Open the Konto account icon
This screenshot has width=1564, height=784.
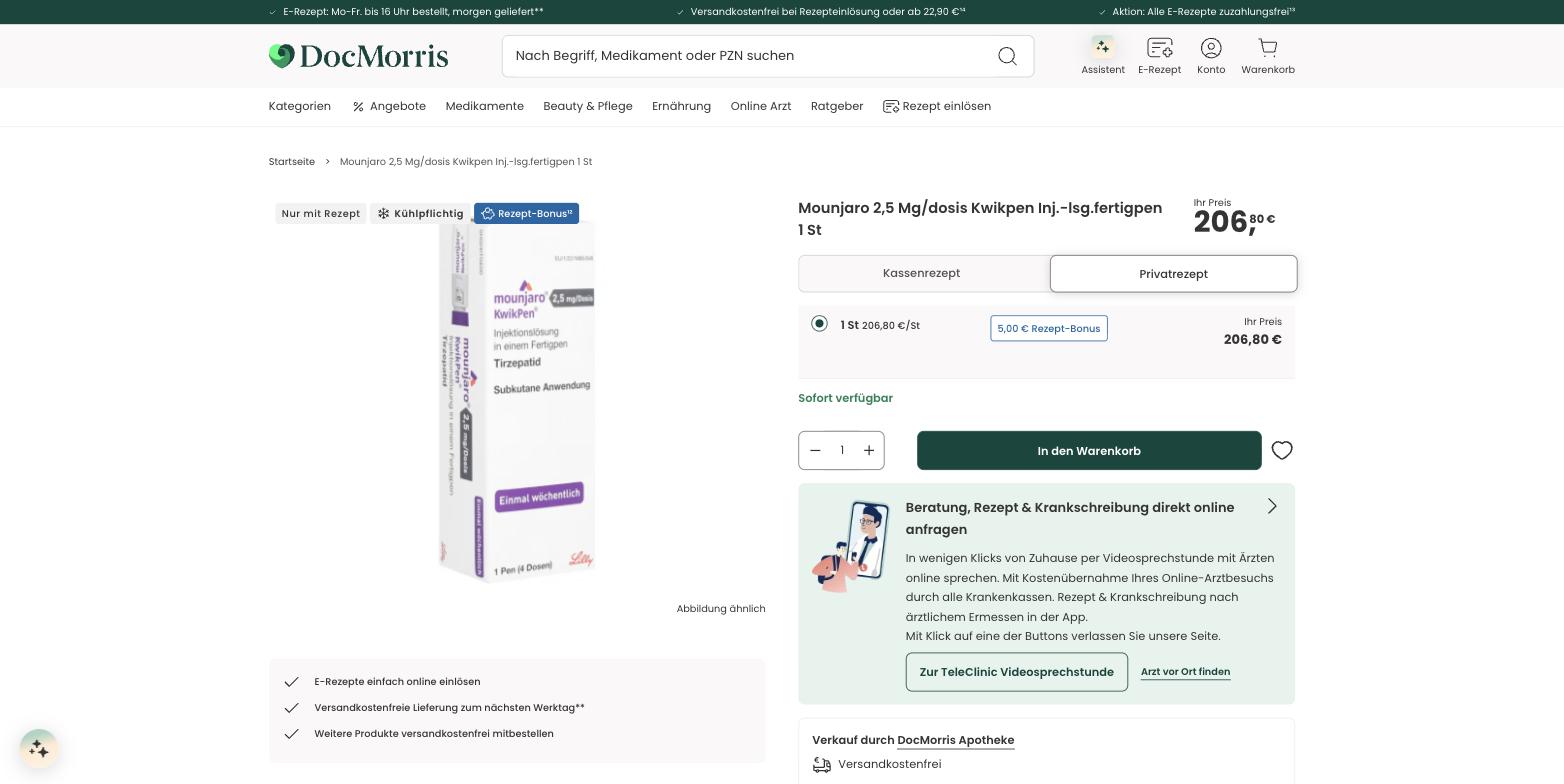(x=1211, y=47)
